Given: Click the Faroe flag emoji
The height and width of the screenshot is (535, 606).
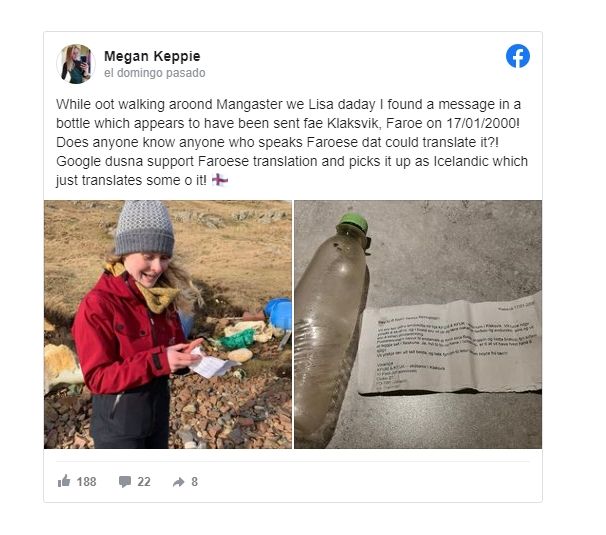Looking at the screenshot, I should (x=220, y=180).
